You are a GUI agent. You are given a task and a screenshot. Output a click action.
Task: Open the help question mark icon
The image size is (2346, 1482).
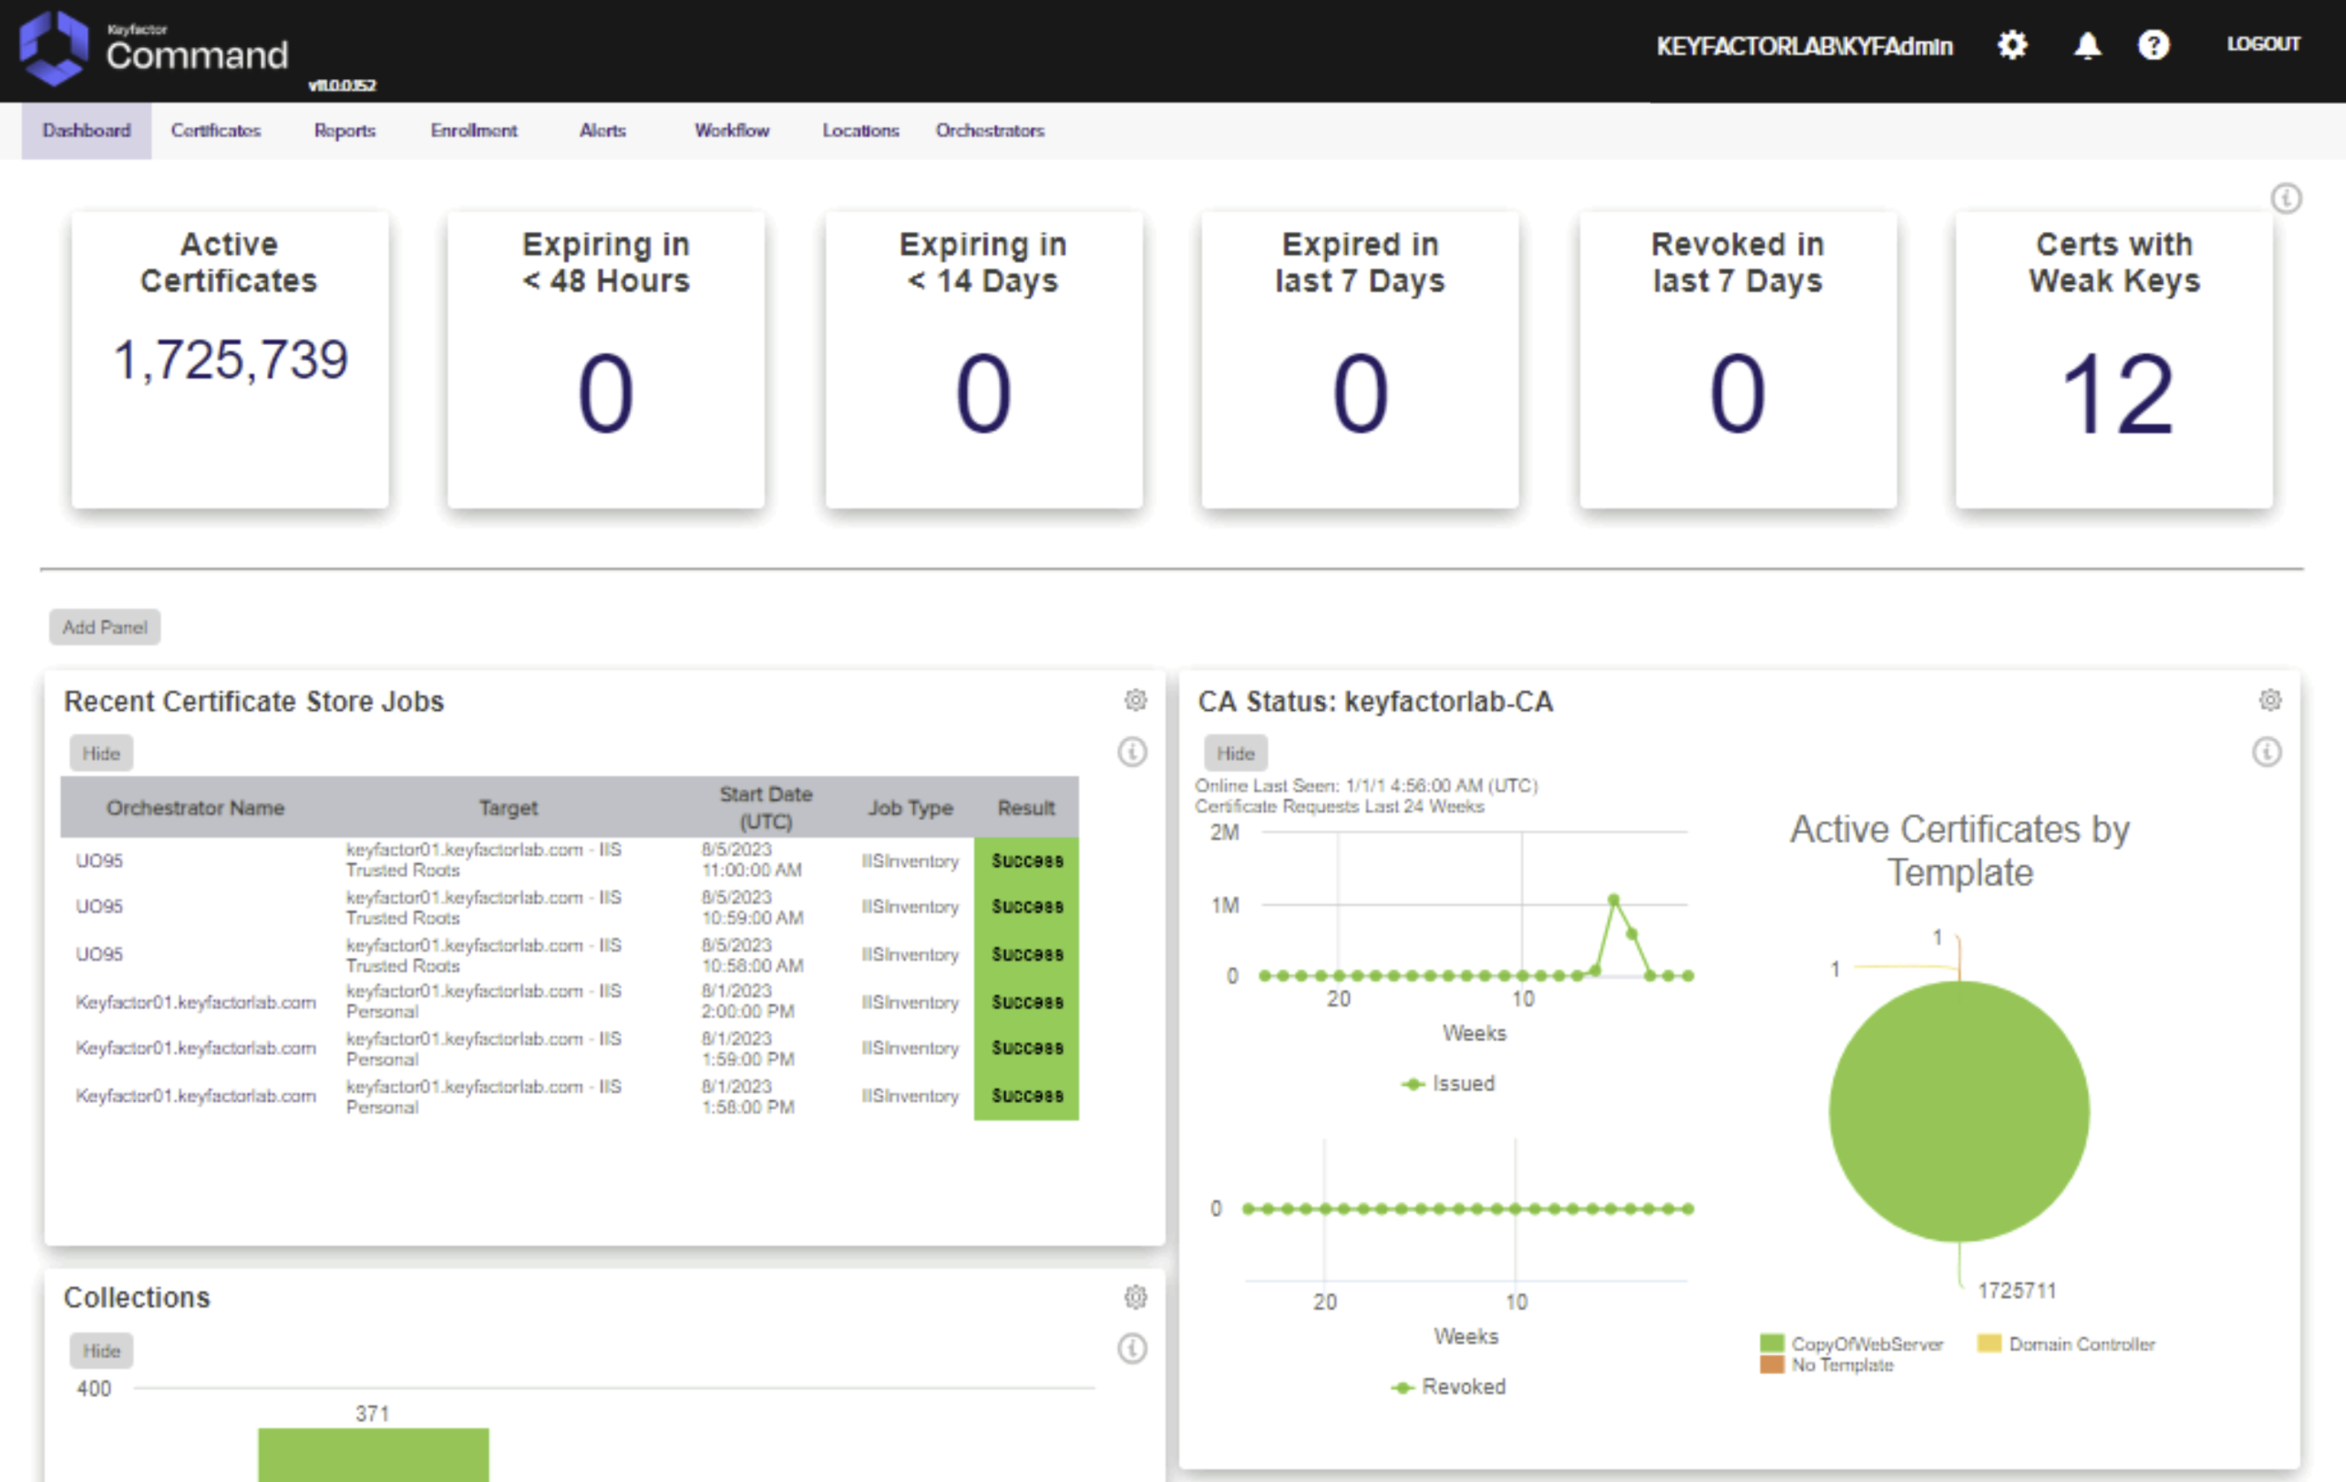(x=2153, y=45)
